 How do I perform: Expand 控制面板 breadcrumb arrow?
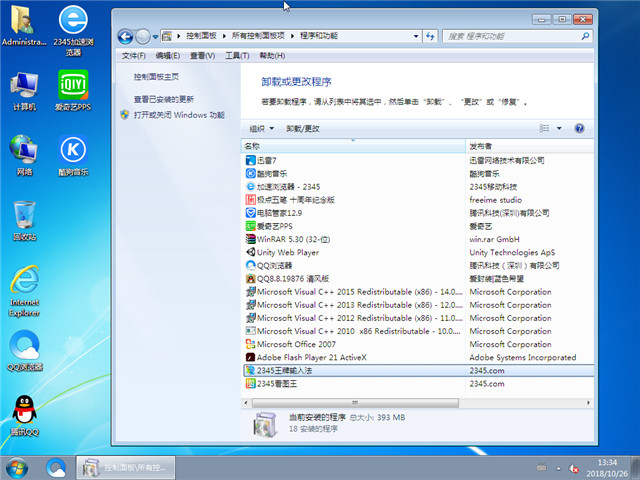click(x=224, y=36)
